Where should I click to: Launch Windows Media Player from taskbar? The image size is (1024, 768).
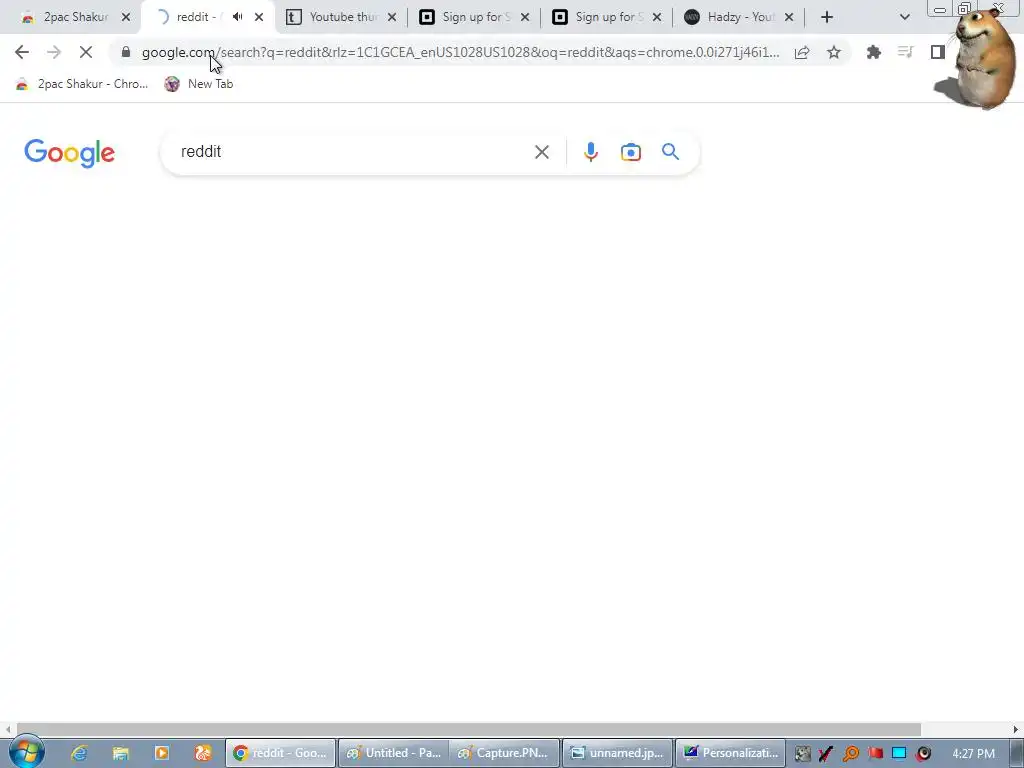[x=162, y=753]
